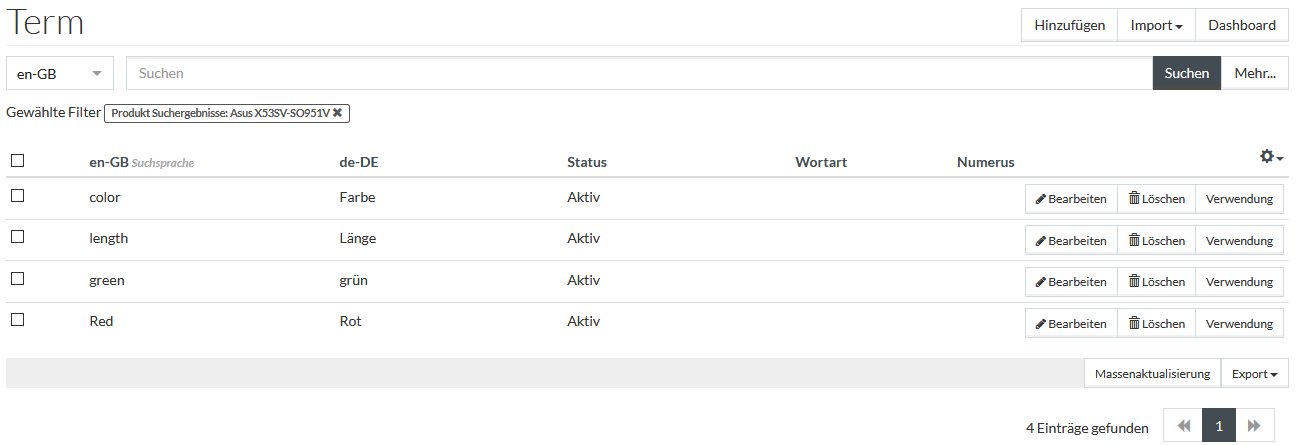Expand the Import dropdown menu

coord(1157,25)
